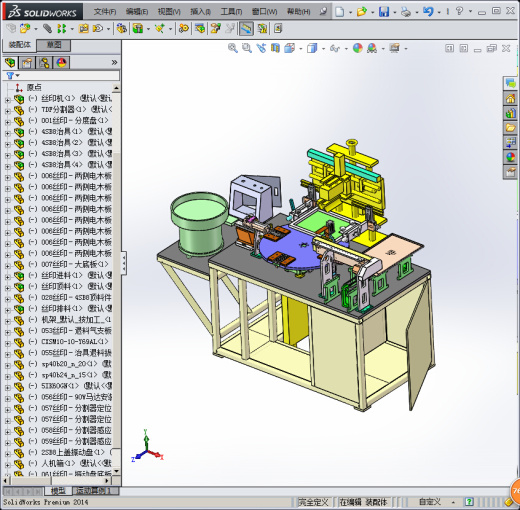Click the status bar help question icon

(x=469, y=502)
